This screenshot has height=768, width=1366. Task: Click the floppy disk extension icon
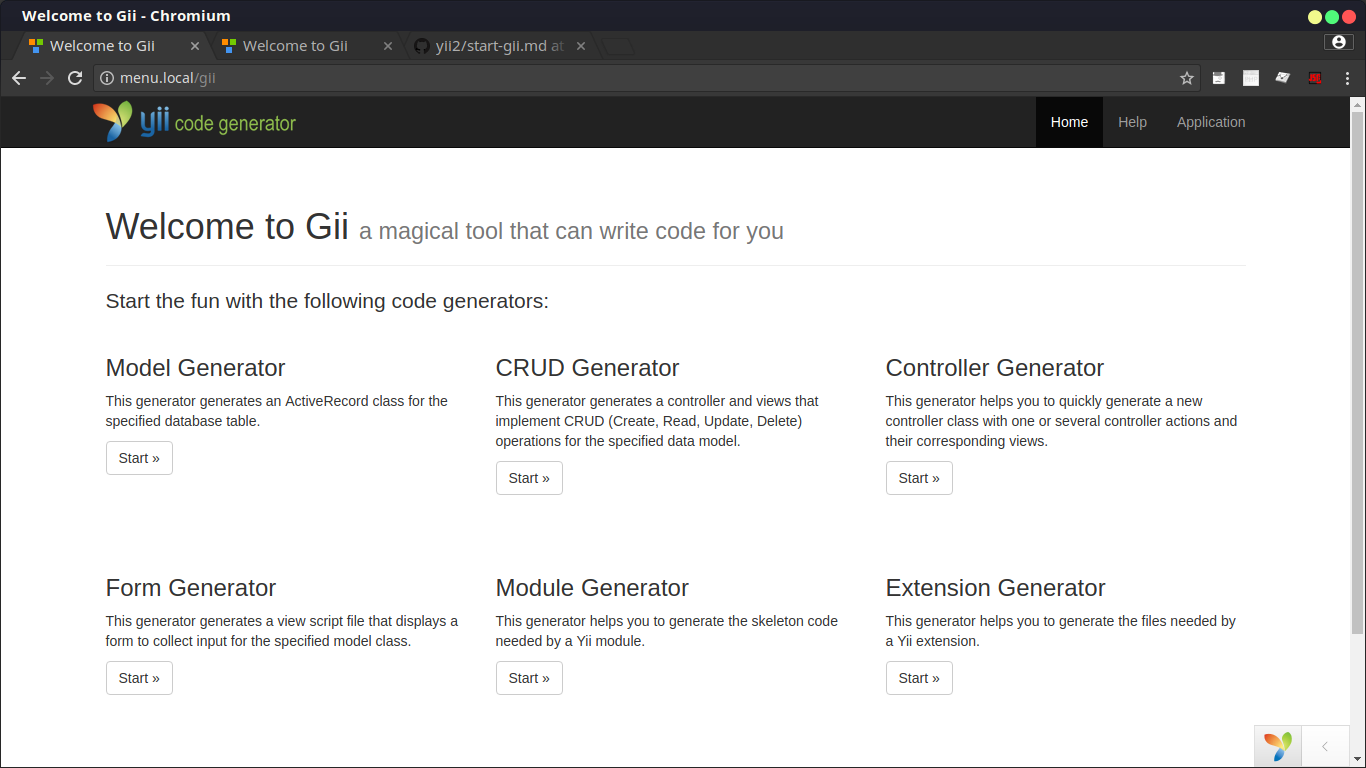coord(1219,78)
